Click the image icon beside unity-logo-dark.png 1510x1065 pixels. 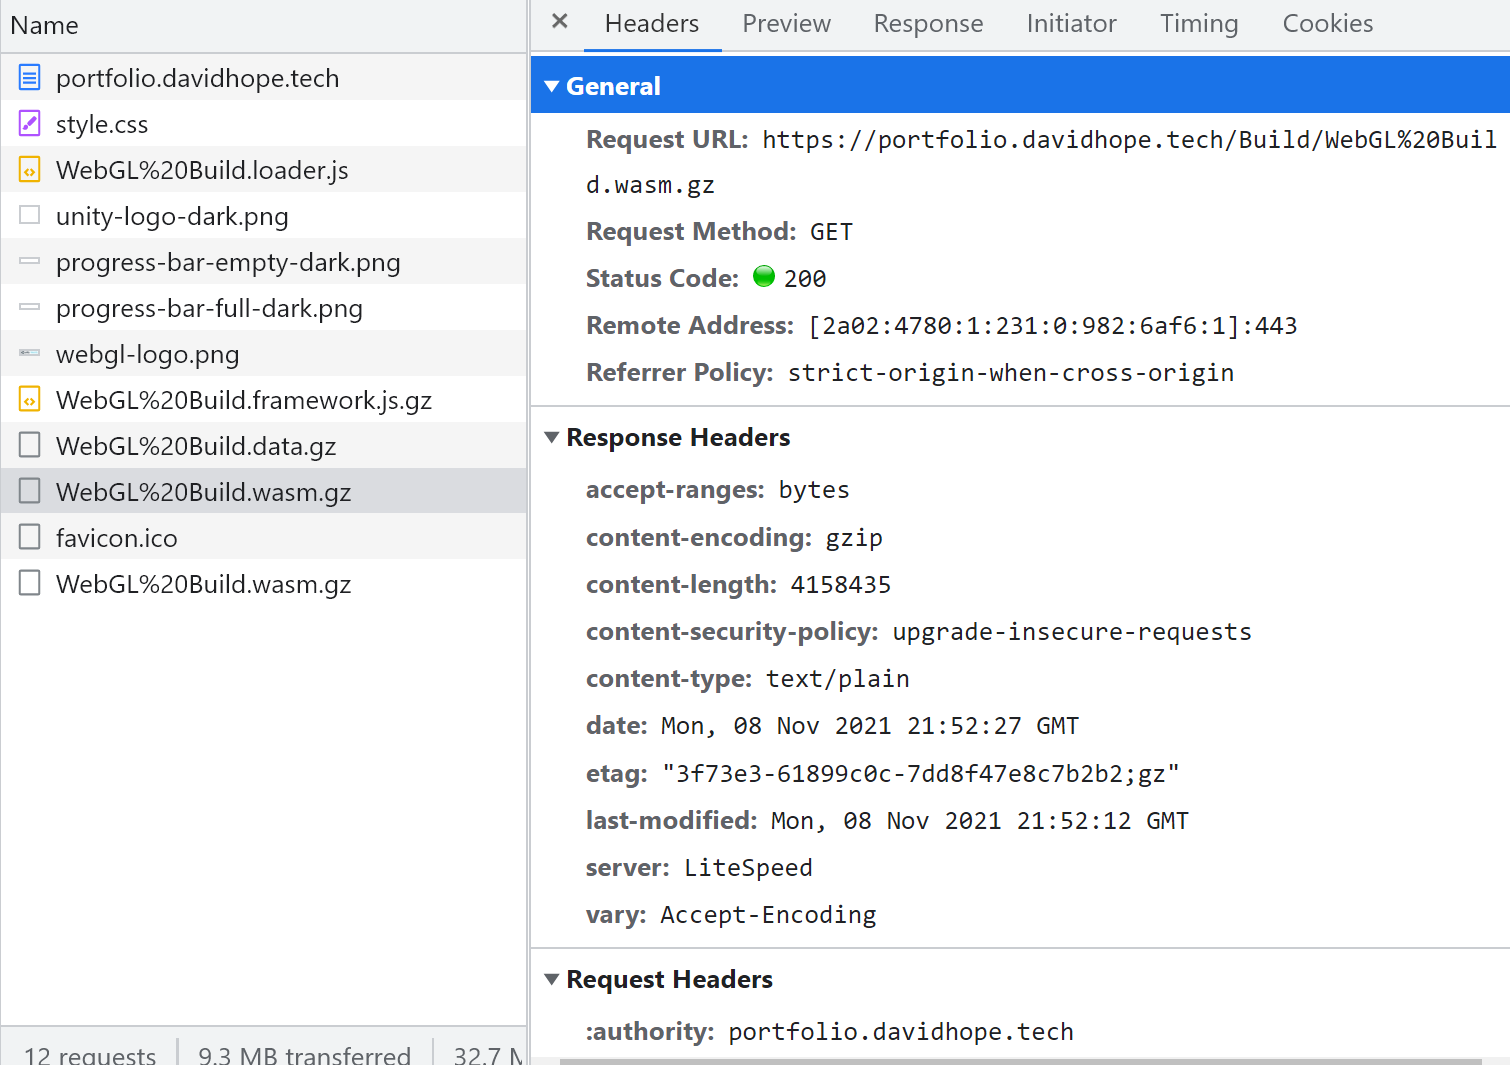click(x=30, y=215)
